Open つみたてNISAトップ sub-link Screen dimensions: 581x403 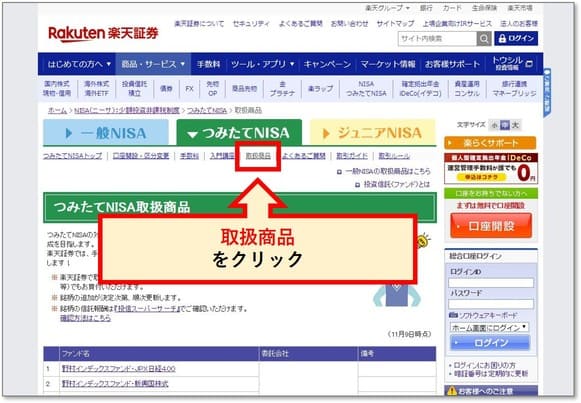tap(73, 156)
